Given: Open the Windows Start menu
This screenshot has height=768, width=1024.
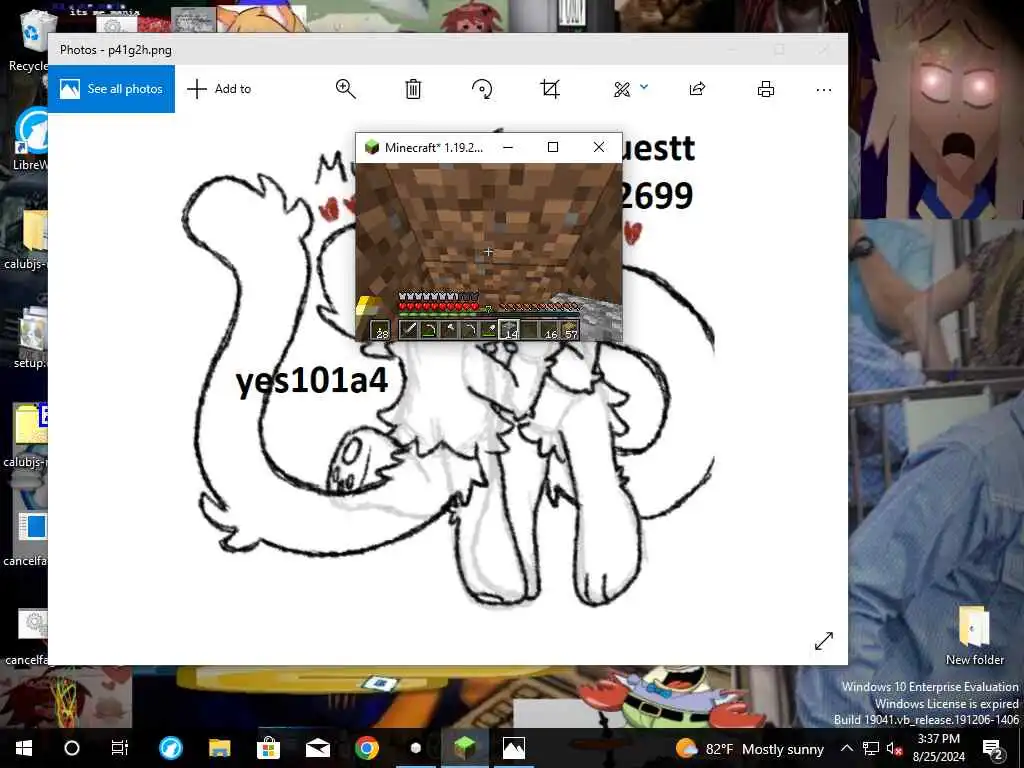Looking at the screenshot, I should pos(24,748).
